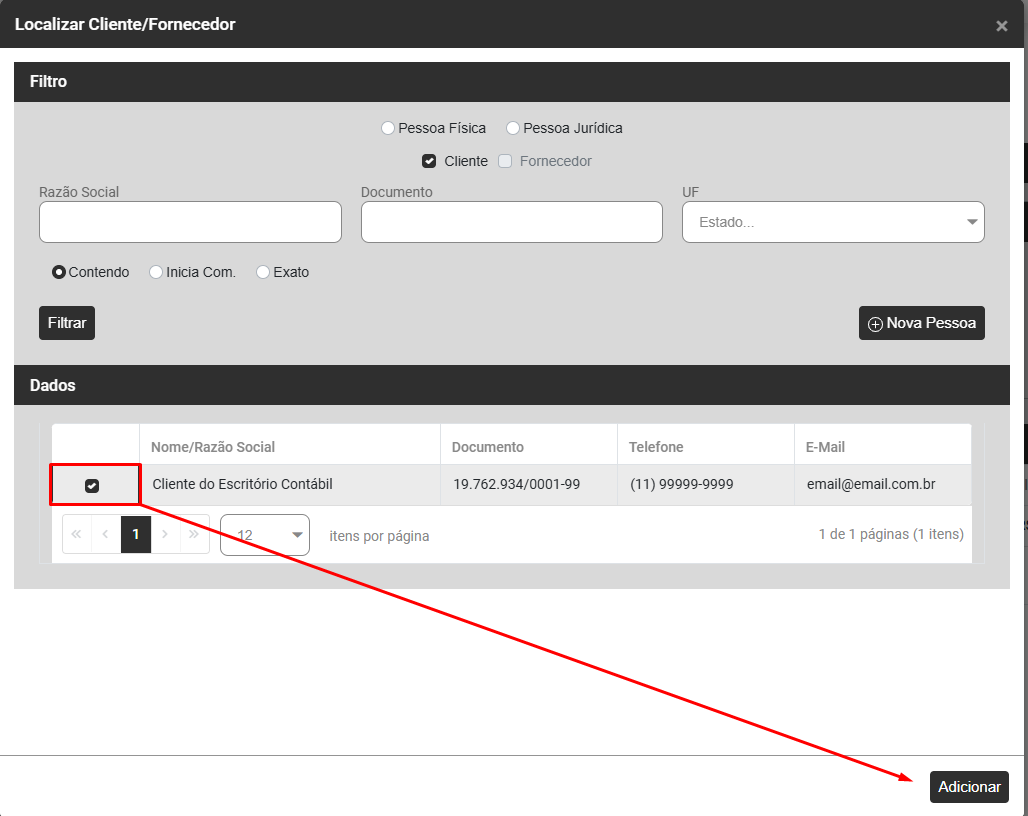Uncheck the Cliente do Escritório Contábil row

click(x=92, y=486)
